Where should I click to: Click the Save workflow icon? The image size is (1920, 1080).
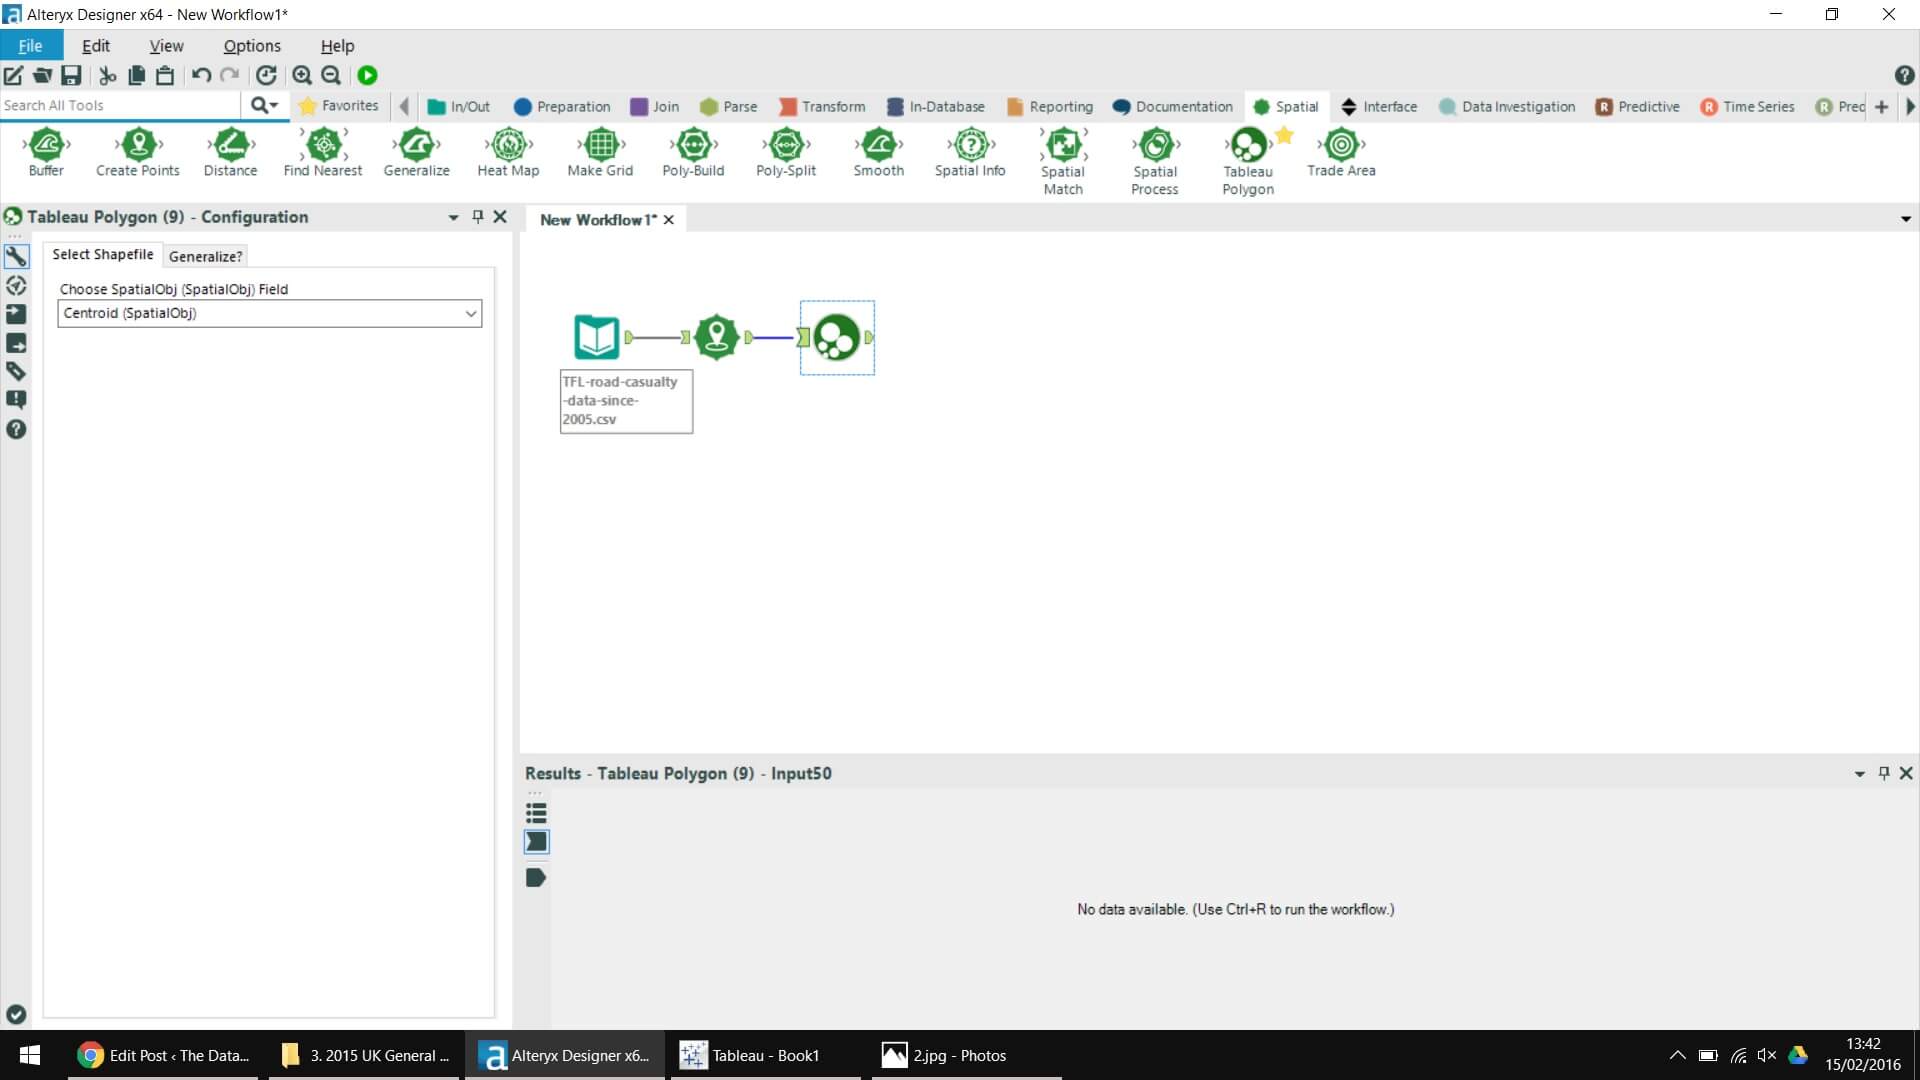pos(71,75)
